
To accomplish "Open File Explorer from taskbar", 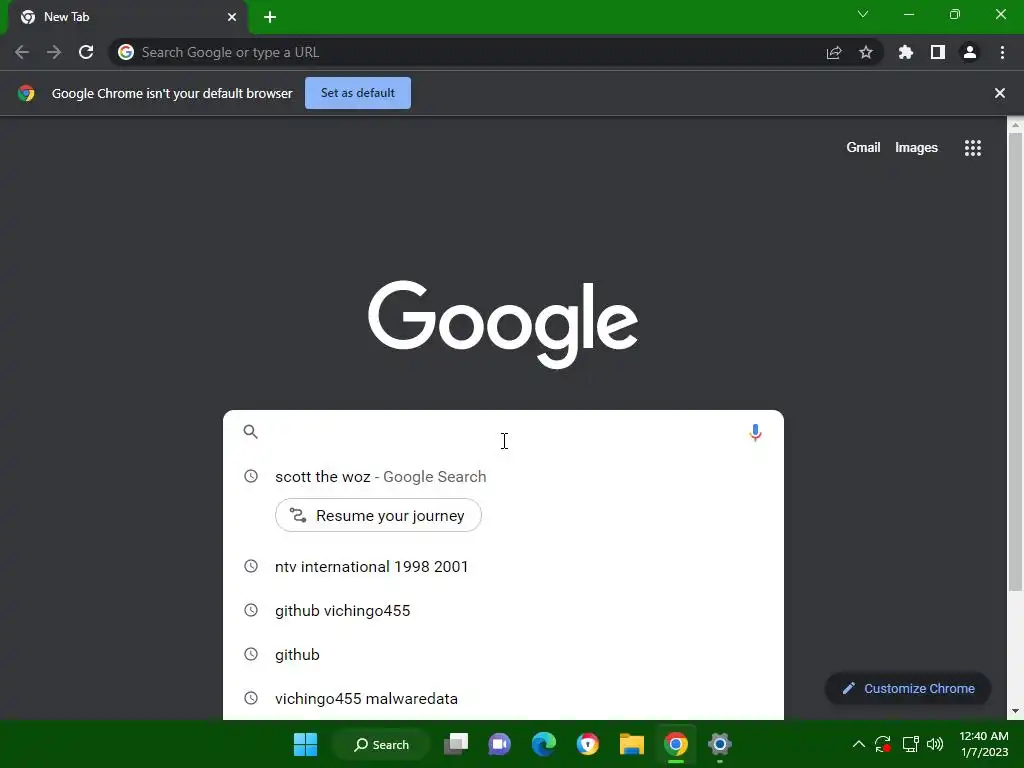I will (x=632, y=744).
